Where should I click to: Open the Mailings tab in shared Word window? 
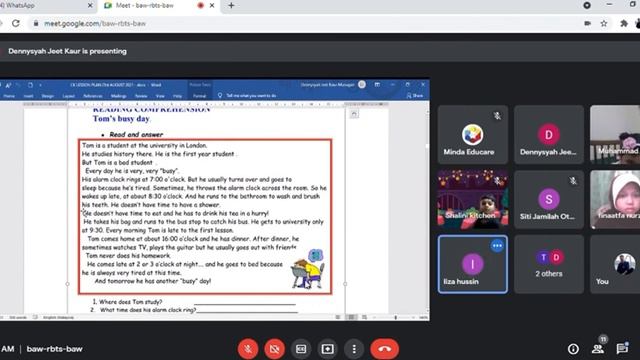(x=119, y=96)
